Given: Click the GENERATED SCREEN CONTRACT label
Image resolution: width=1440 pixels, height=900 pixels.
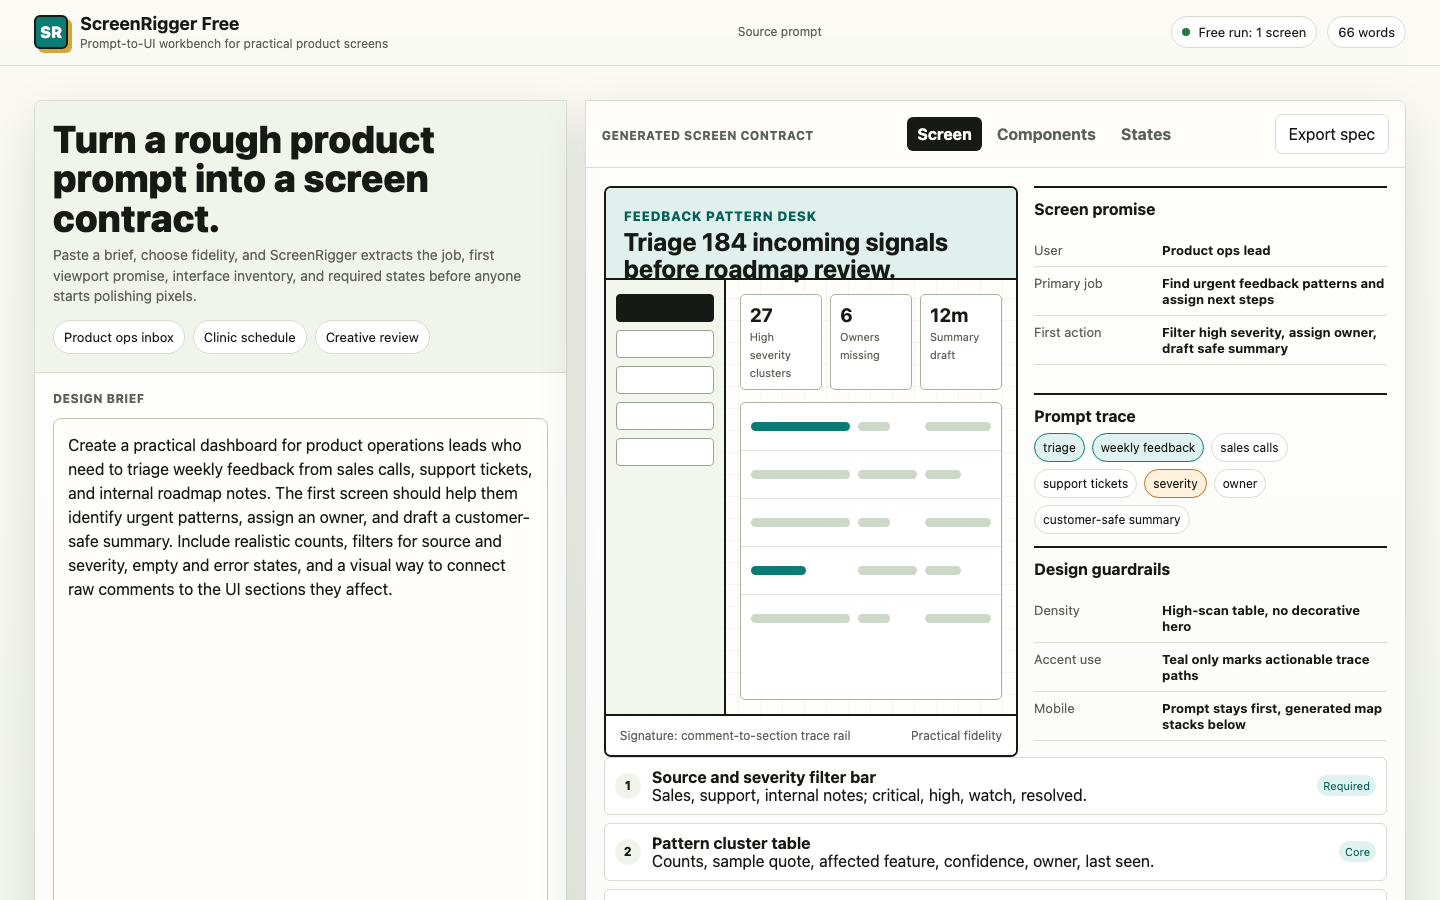Looking at the screenshot, I should coord(708,136).
